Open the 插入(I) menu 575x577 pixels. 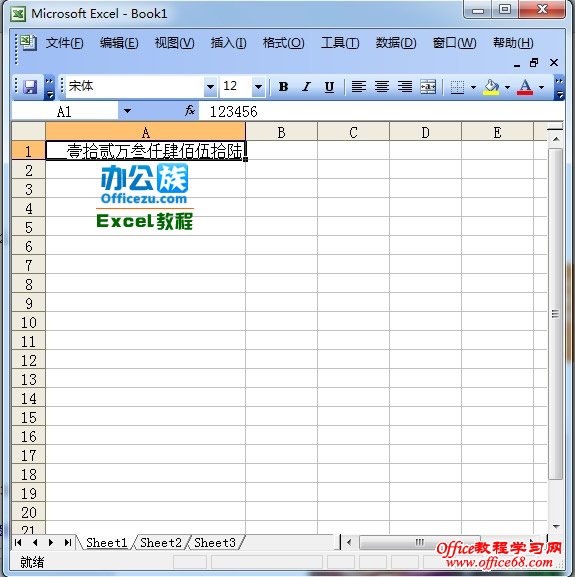228,43
